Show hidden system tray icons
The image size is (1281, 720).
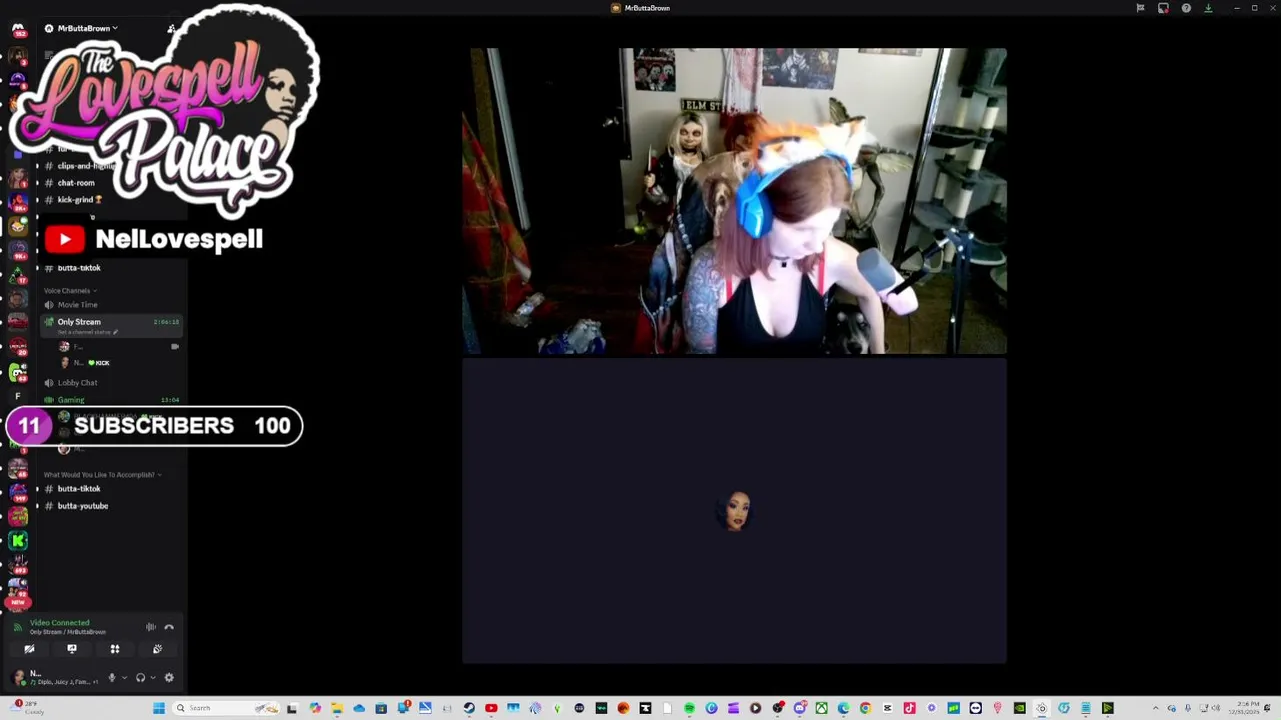[1156, 708]
